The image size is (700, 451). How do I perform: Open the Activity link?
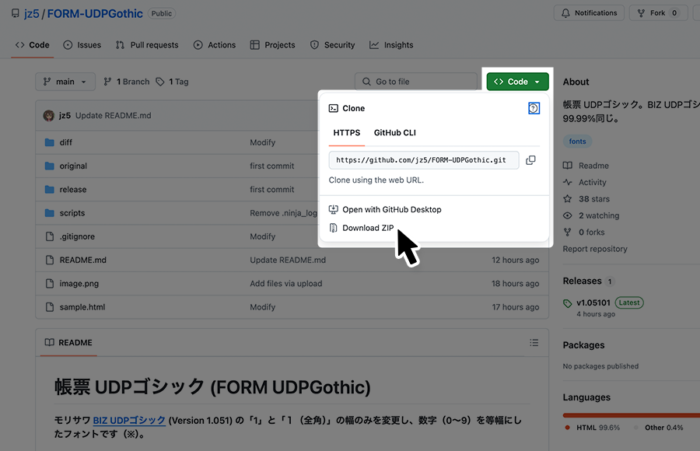pyautogui.click(x=592, y=182)
